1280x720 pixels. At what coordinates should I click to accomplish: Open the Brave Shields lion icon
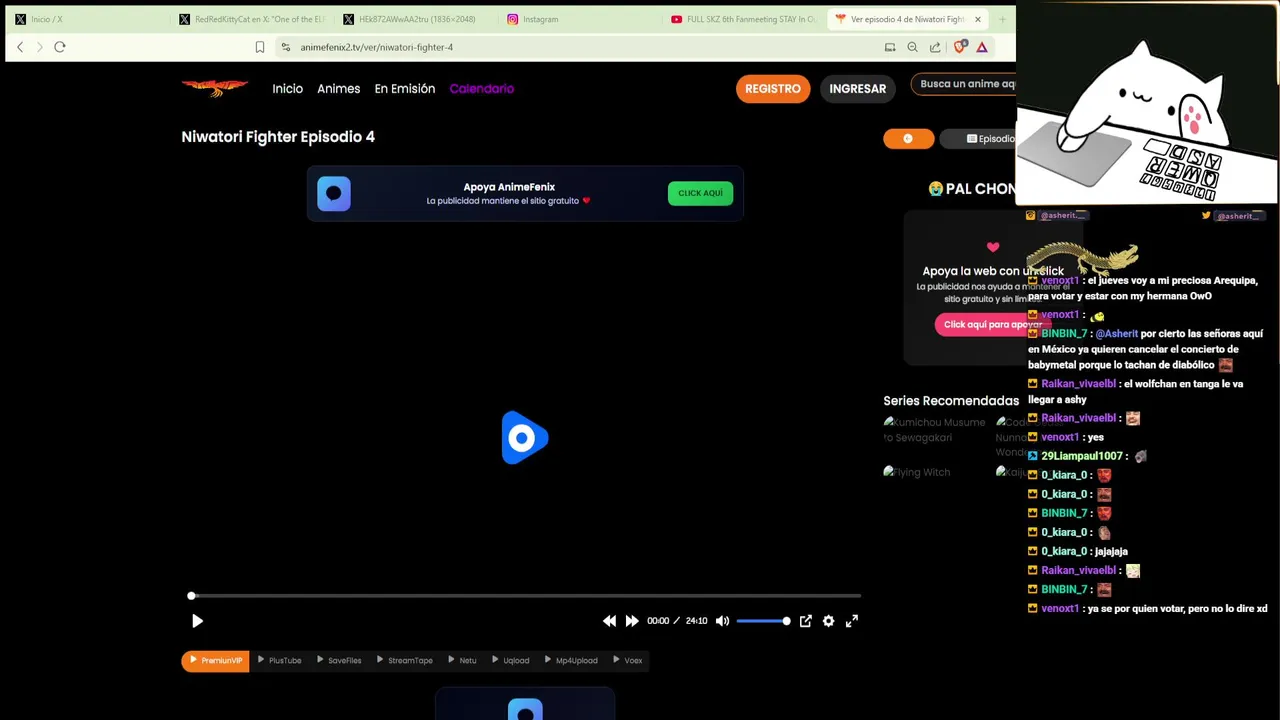pos(960,47)
